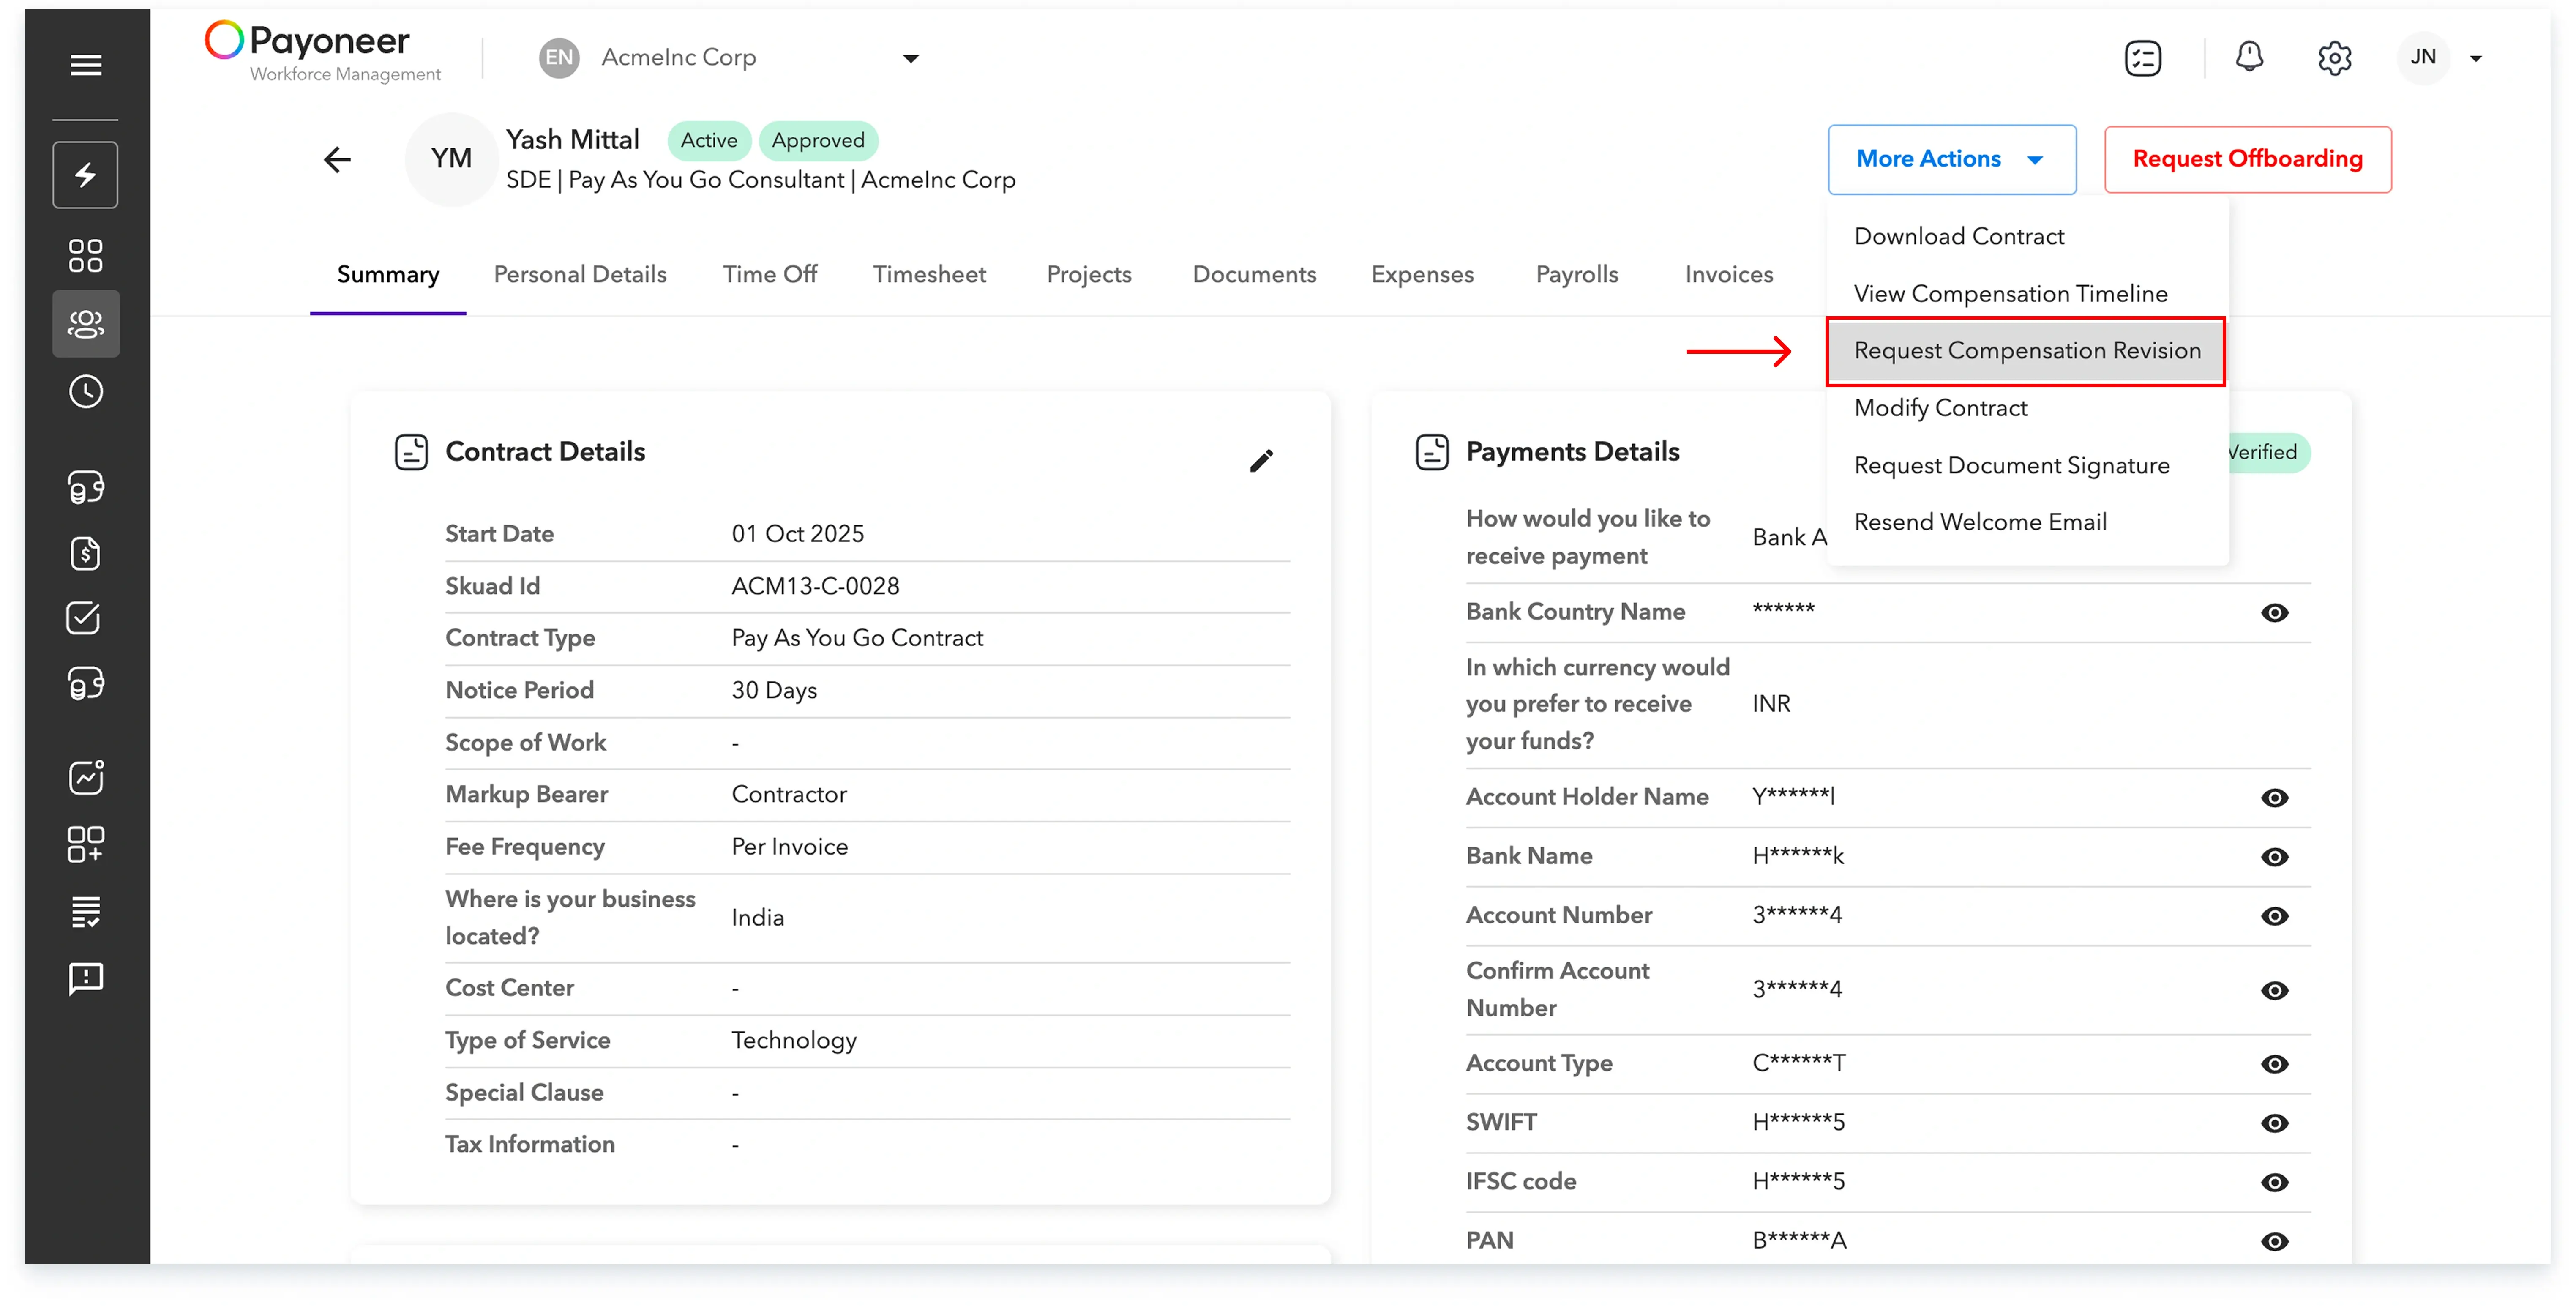
Task: Edit Contract Details with pencil icon
Action: (1261, 461)
